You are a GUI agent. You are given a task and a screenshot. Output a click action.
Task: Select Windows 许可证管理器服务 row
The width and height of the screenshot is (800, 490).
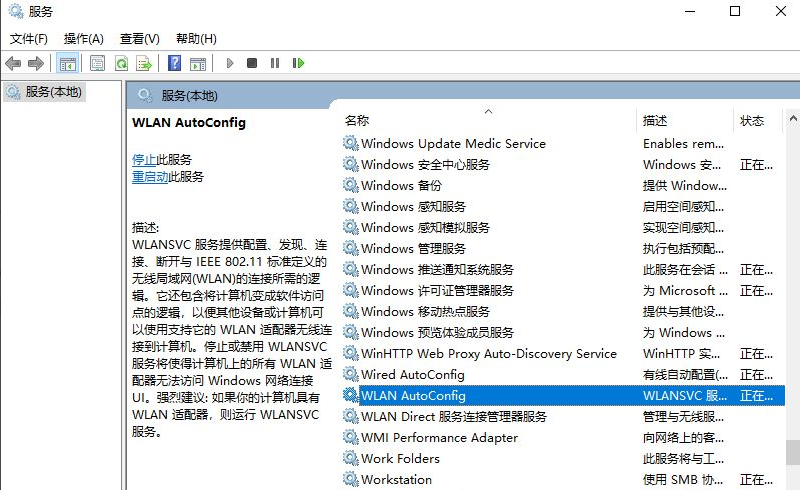tap(563, 290)
